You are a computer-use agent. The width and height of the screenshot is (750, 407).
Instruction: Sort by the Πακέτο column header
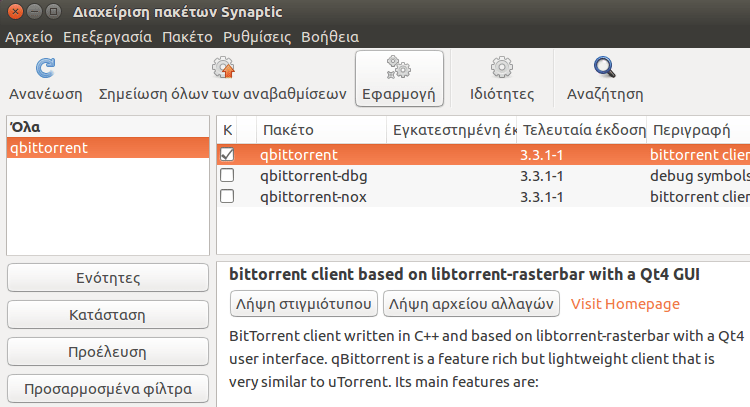(x=321, y=130)
